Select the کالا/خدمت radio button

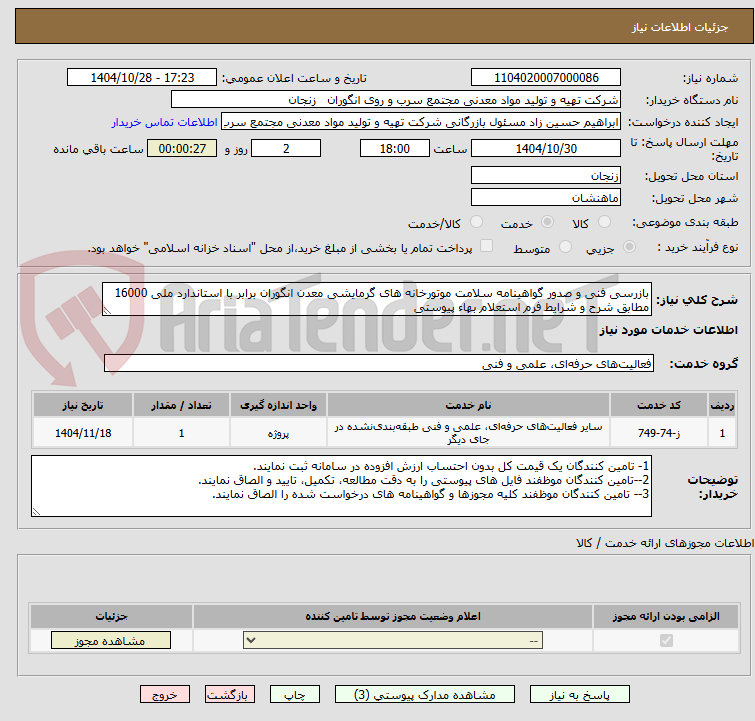point(476,222)
